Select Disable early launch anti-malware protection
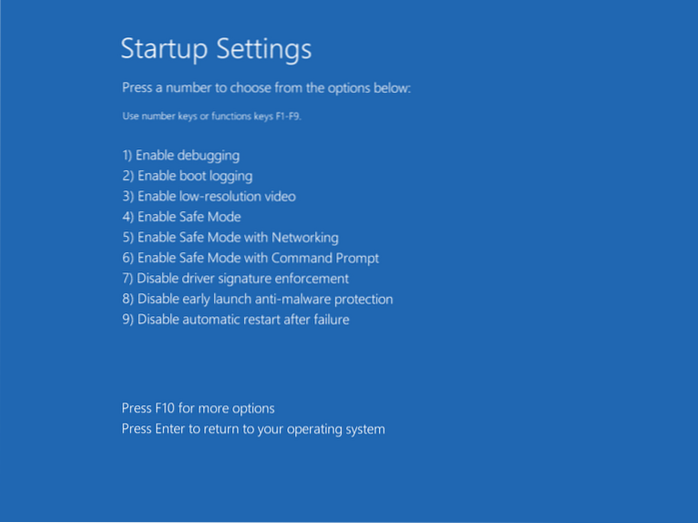 (257, 299)
